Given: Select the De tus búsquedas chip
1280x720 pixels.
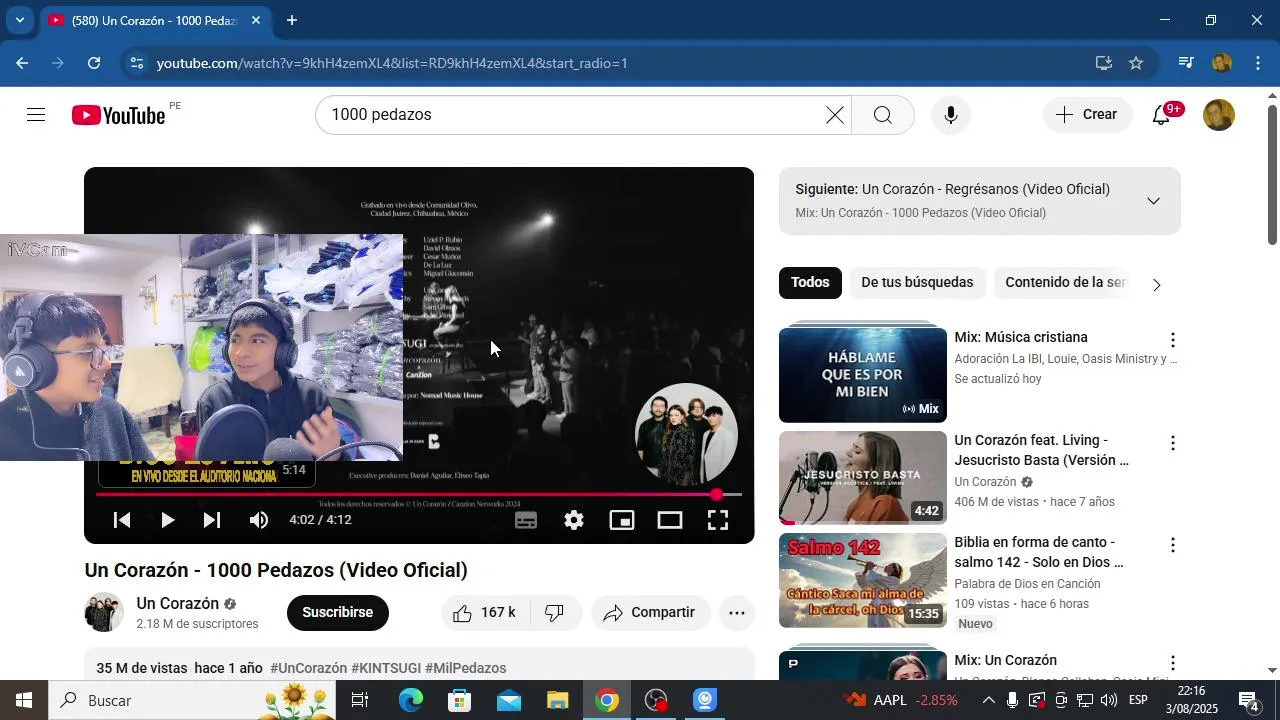Looking at the screenshot, I should click(917, 283).
